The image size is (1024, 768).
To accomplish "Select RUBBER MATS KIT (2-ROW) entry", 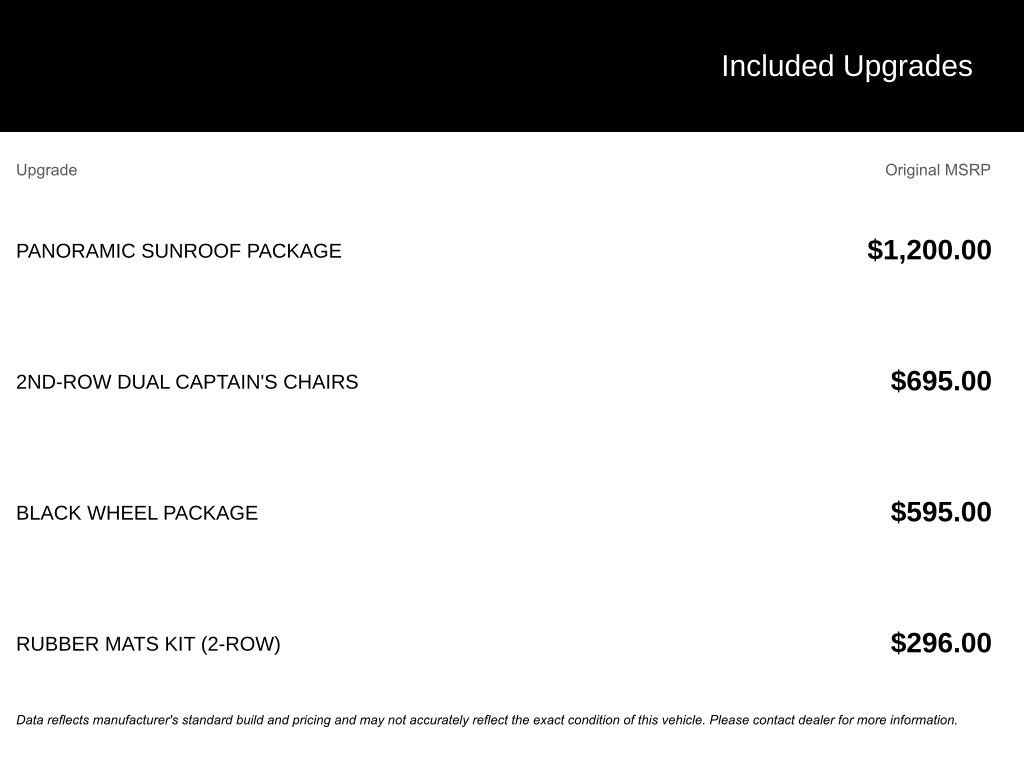I will click(x=148, y=645).
